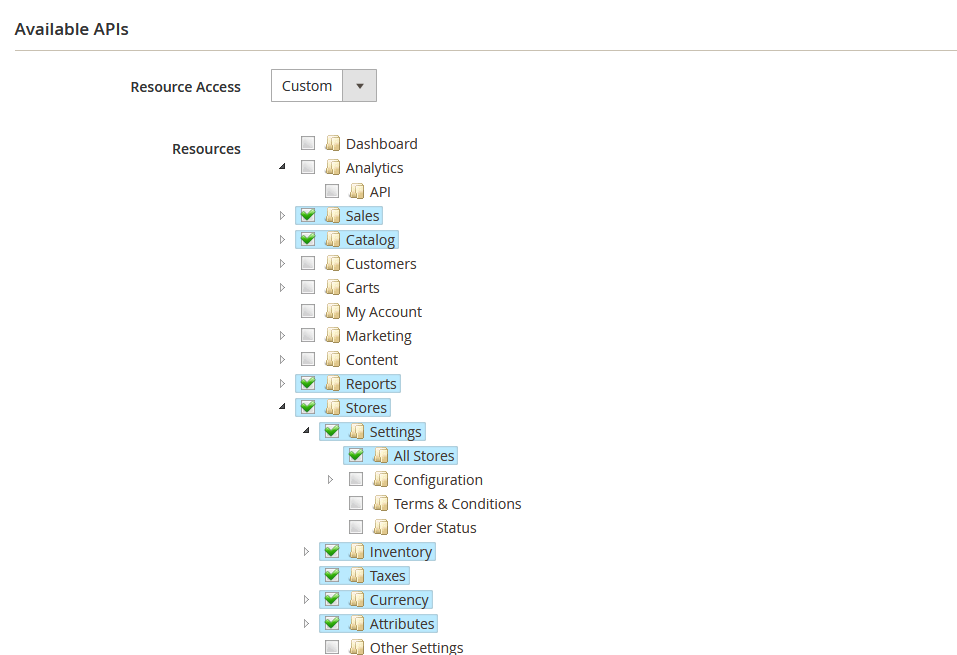Uncheck the Taxes checkbox
The image size is (957, 655).
click(x=332, y=575)
